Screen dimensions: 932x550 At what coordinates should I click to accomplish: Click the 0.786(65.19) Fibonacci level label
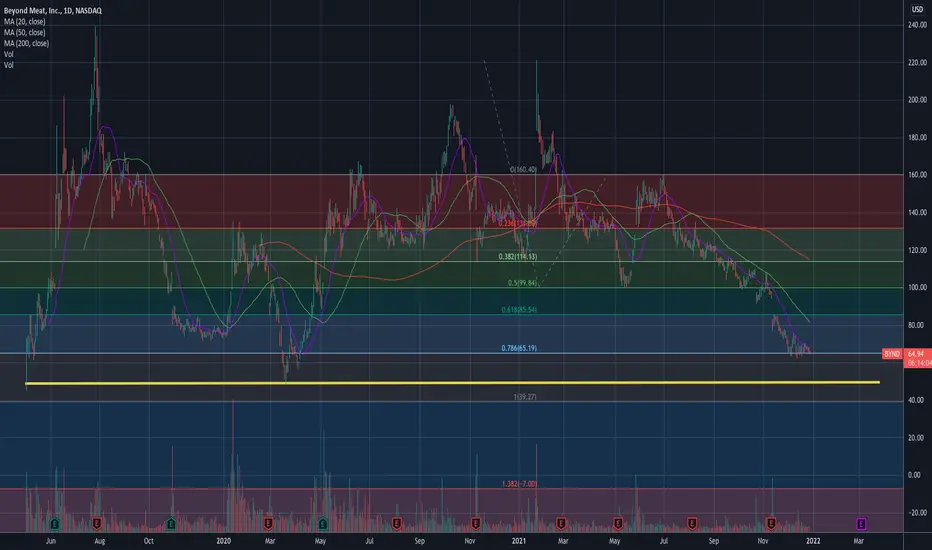point(519,348)
